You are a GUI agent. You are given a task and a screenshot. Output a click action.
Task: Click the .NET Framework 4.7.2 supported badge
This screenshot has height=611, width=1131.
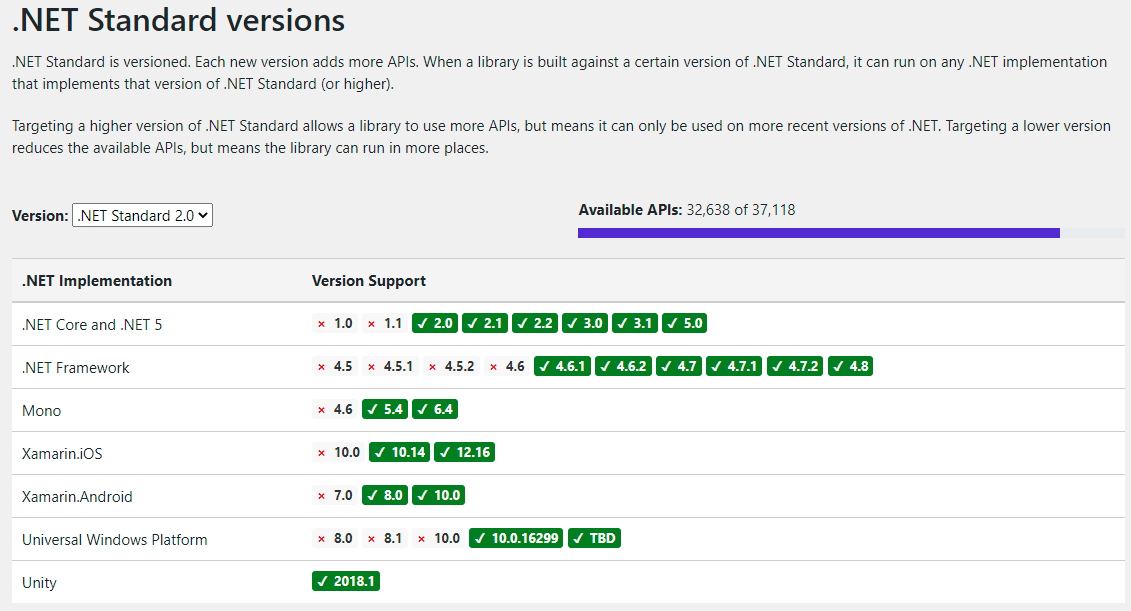click(x=796, y=366)
